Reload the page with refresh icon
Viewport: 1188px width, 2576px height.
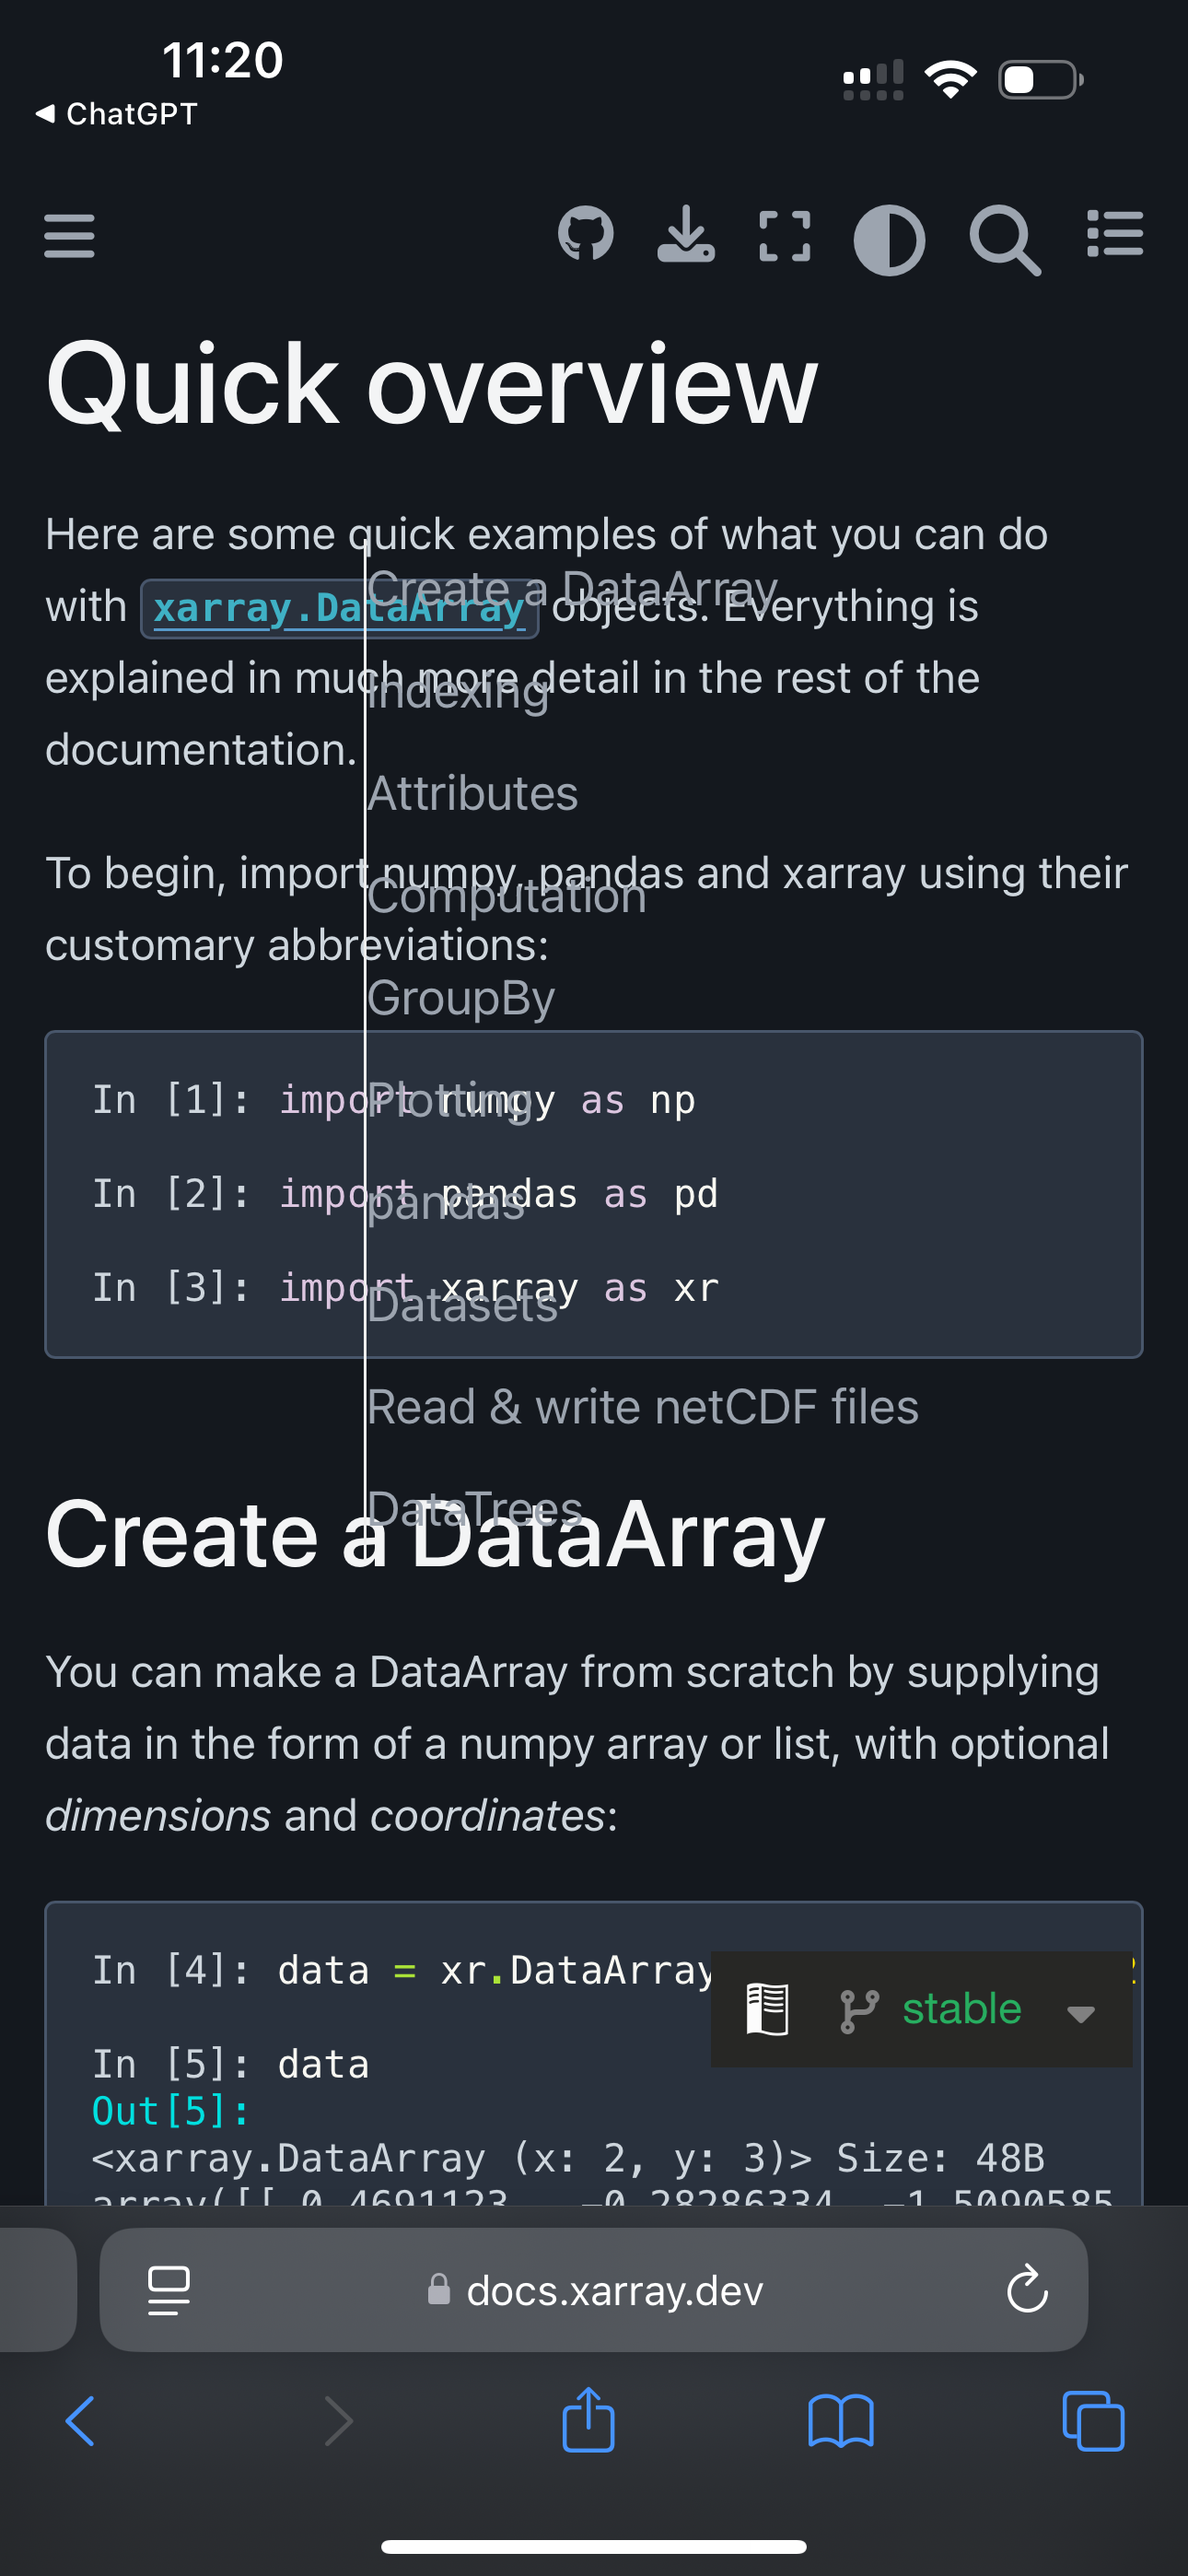[1026, 2289]
